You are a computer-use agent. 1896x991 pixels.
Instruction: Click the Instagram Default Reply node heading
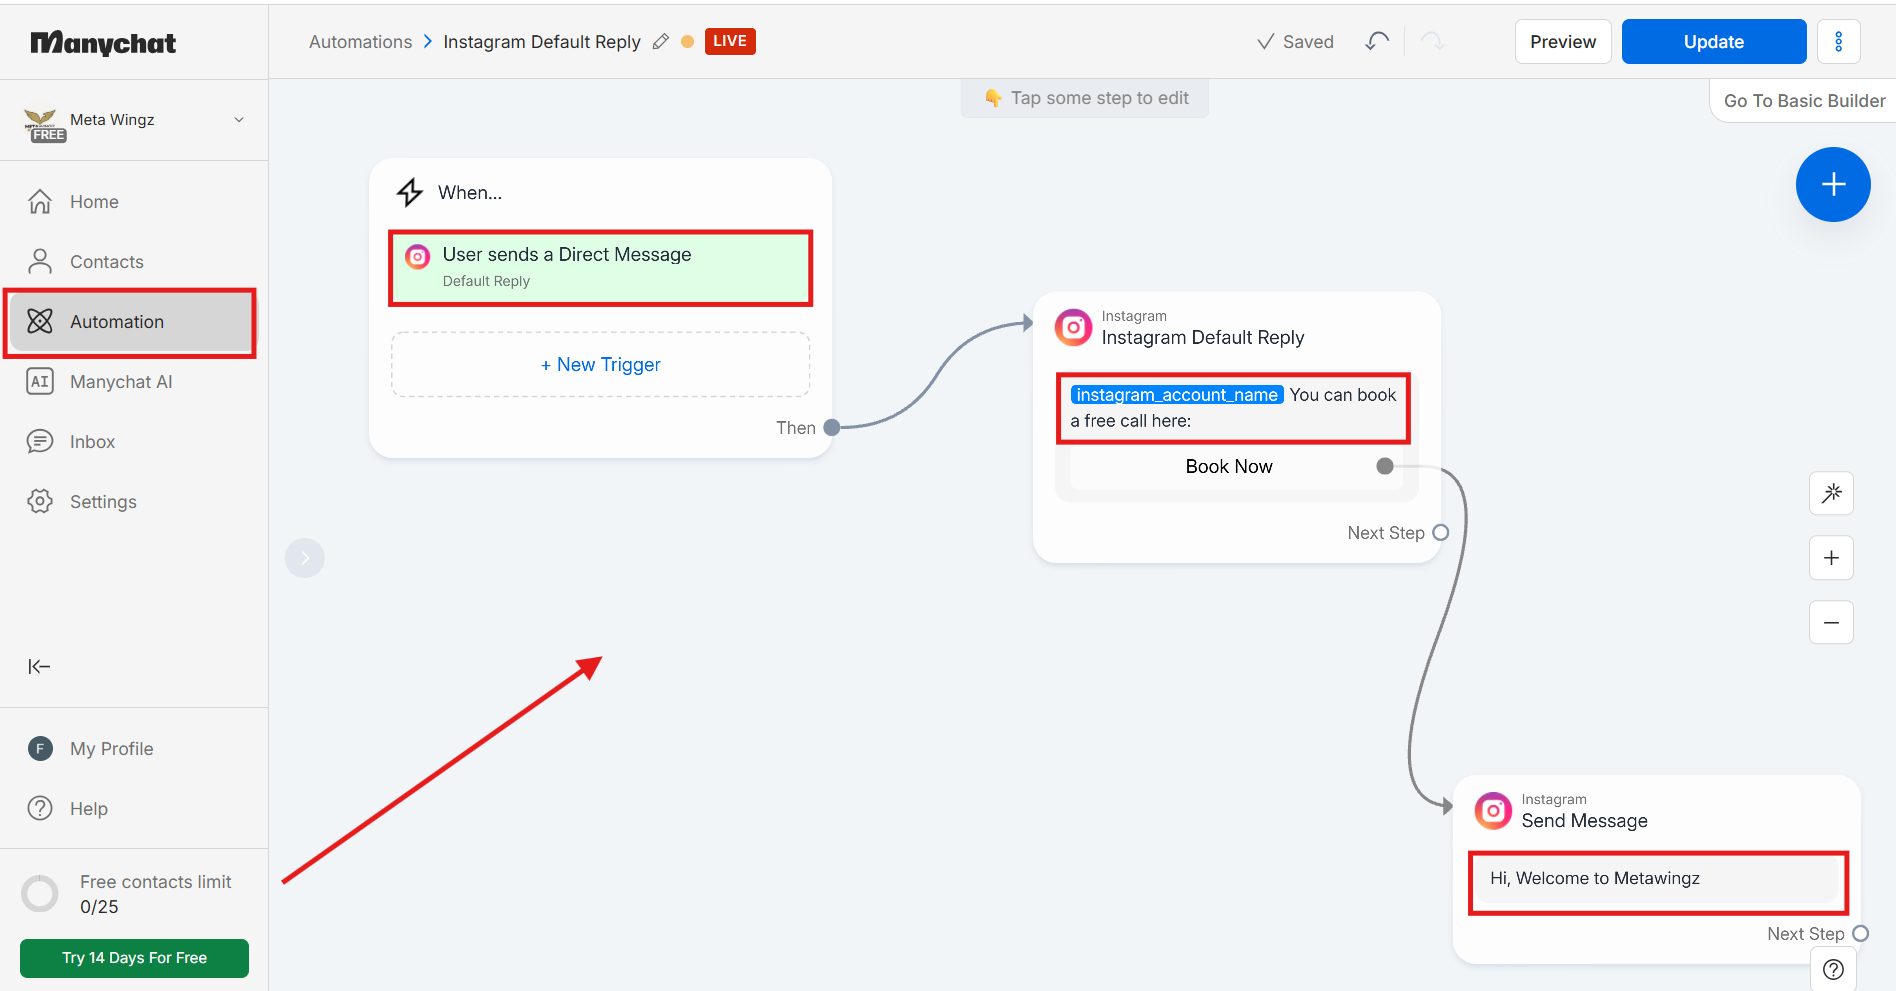tap(1203, 337)
